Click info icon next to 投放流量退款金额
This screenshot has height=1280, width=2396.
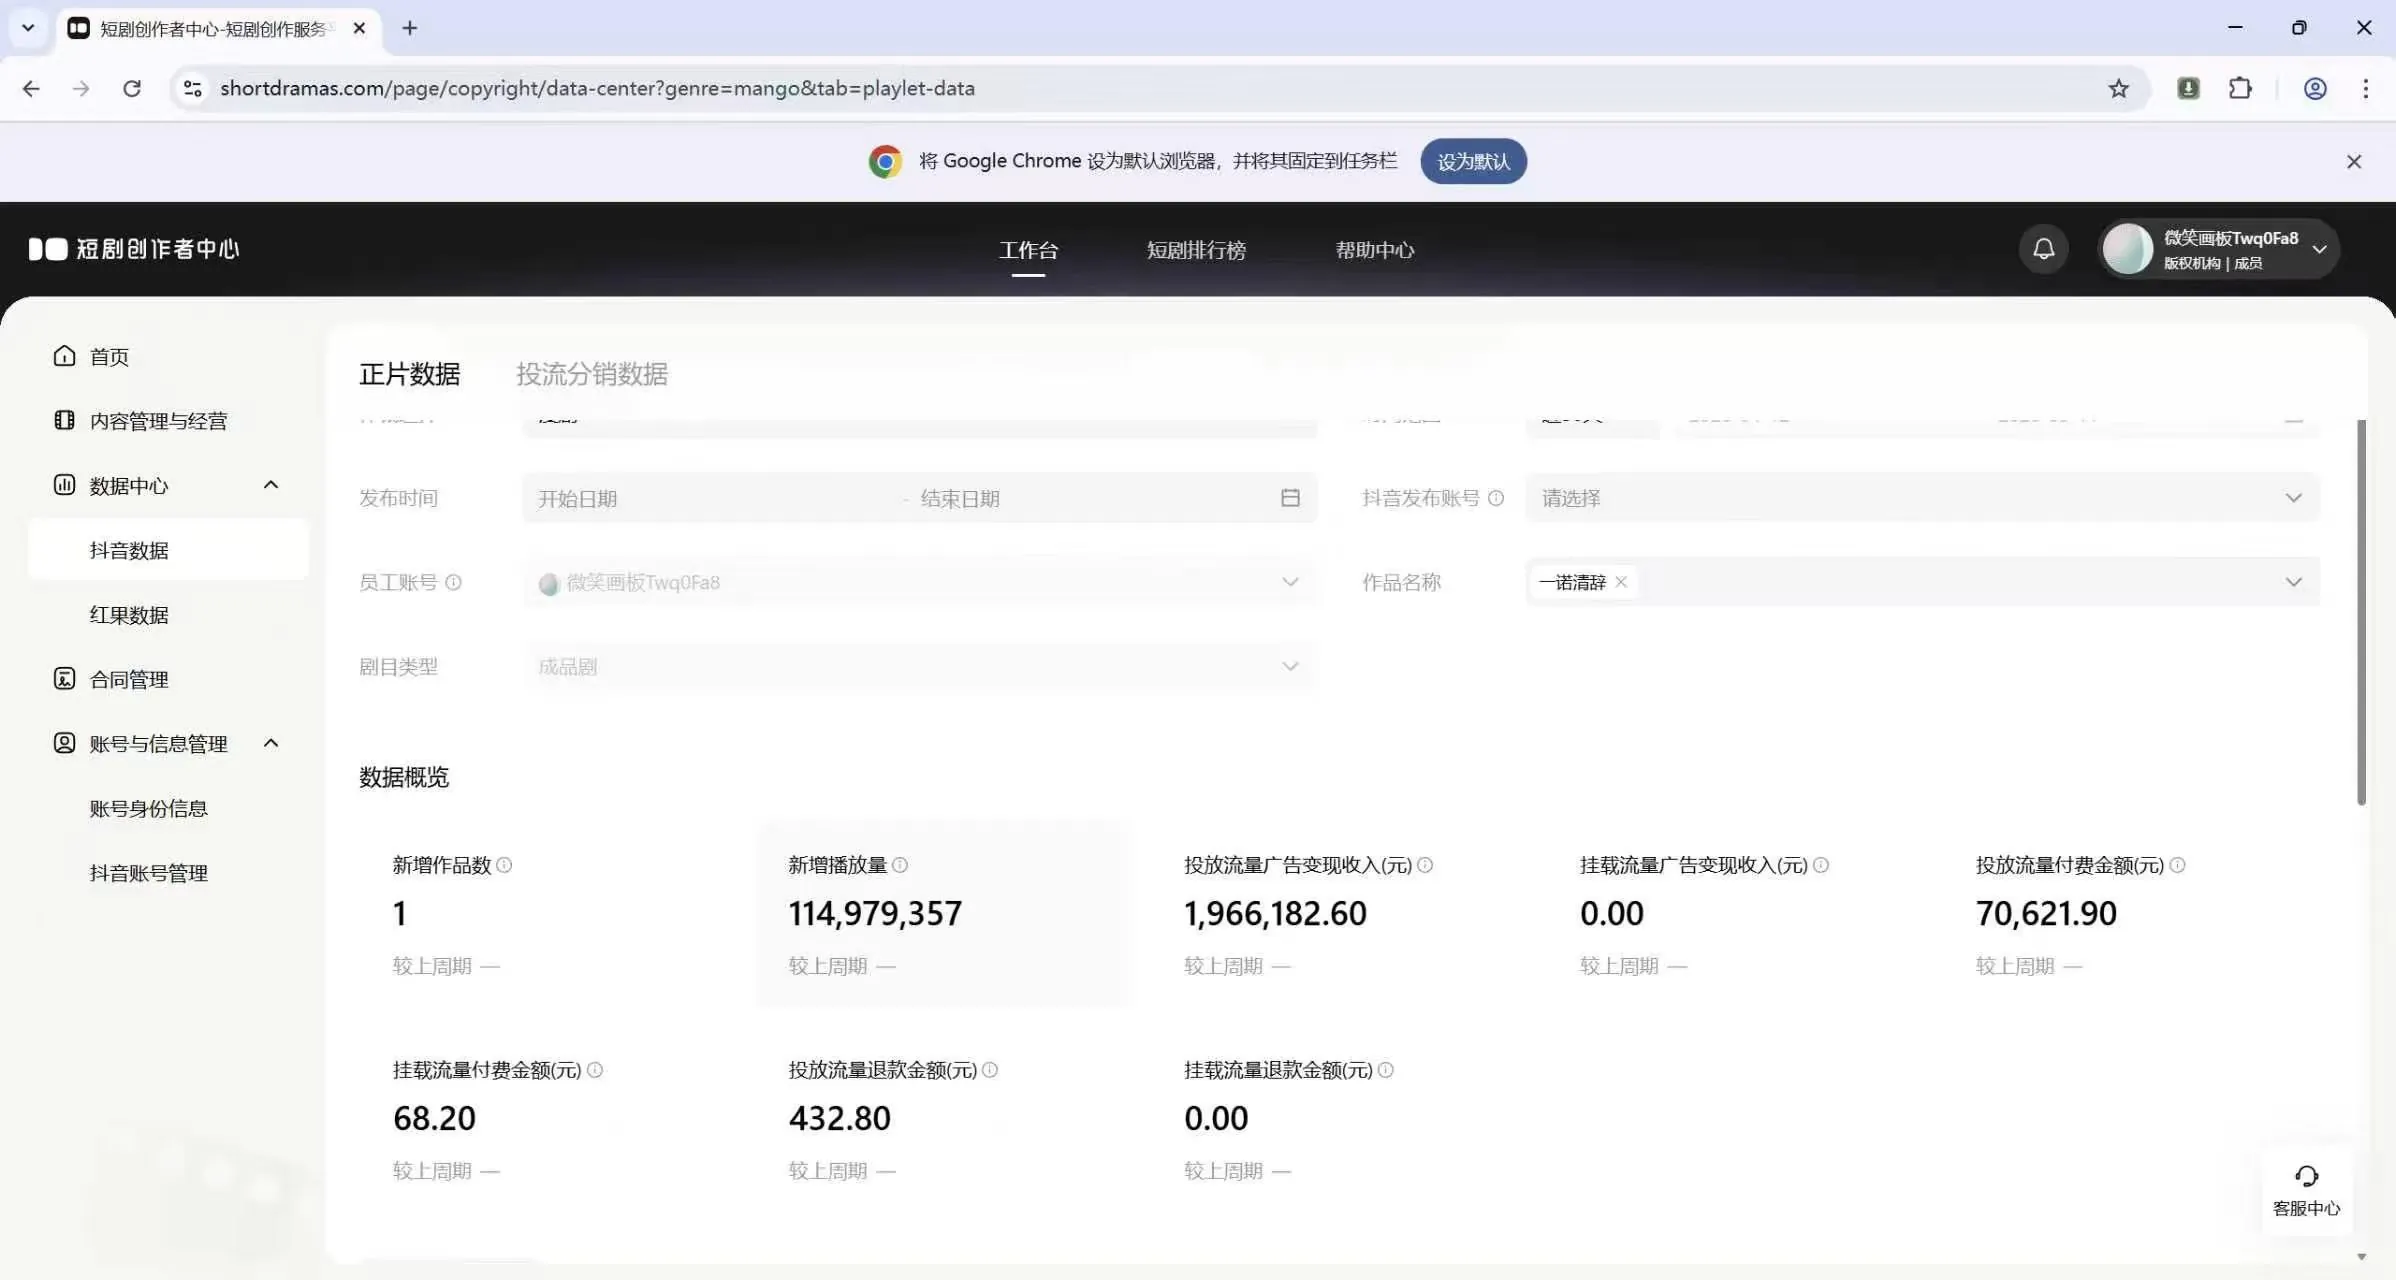[990, 1070]
